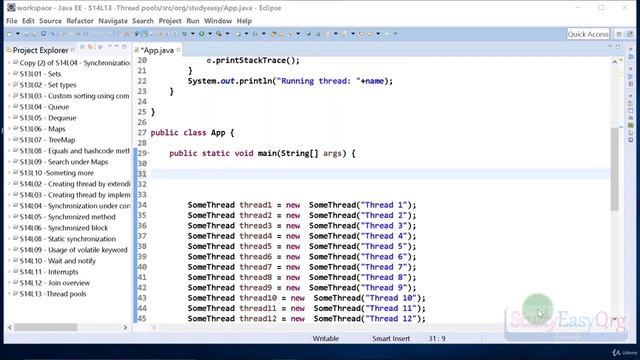The width and height of the screenshot is (640, 360).
Task: Expand the S13L07 - TreeMap project
Action: point(9,140)
